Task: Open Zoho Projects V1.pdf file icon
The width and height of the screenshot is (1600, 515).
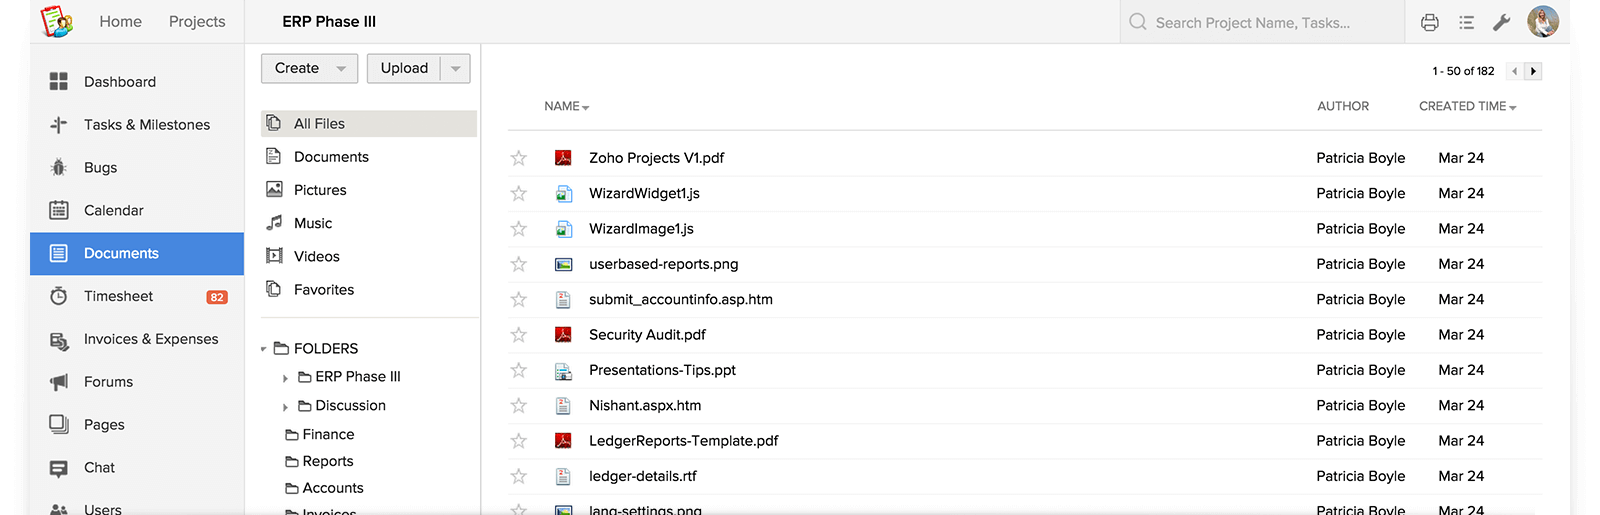Action: (563, 158)
